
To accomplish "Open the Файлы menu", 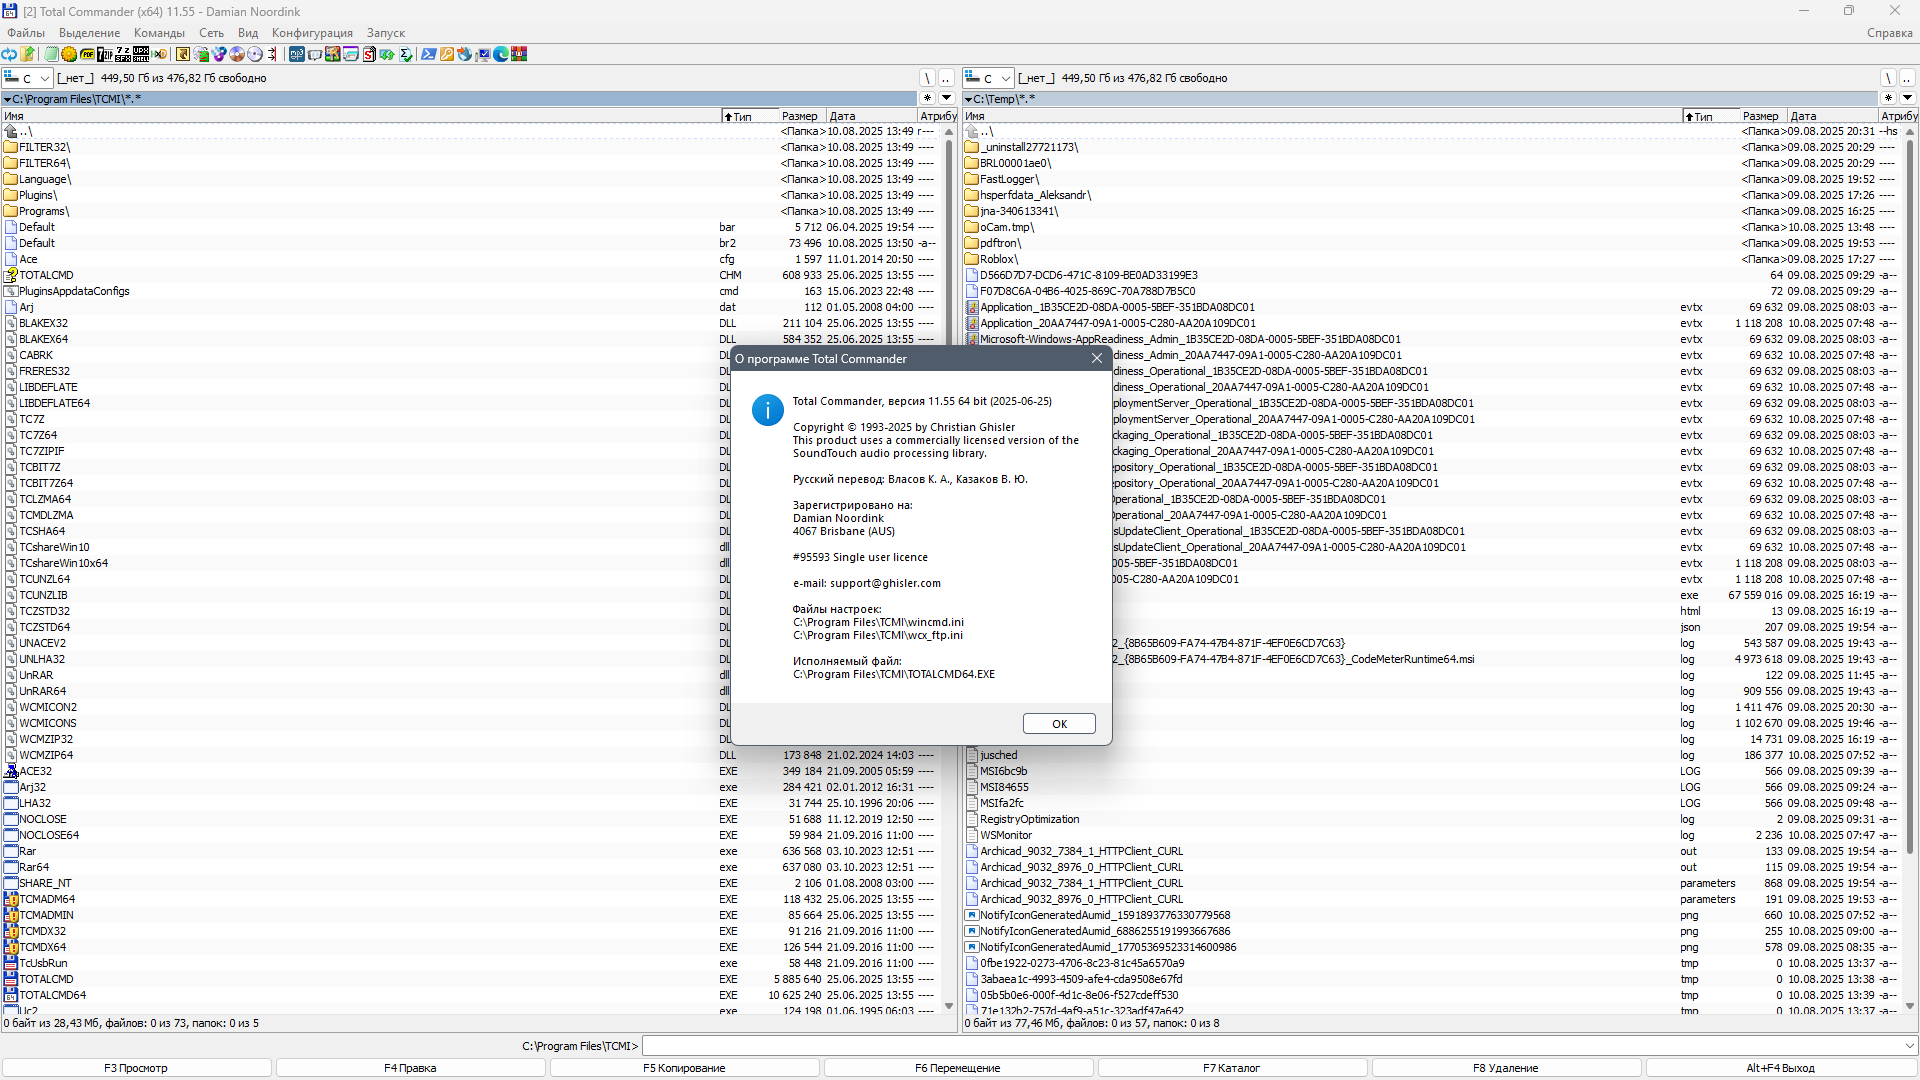I will pos(26,33).
